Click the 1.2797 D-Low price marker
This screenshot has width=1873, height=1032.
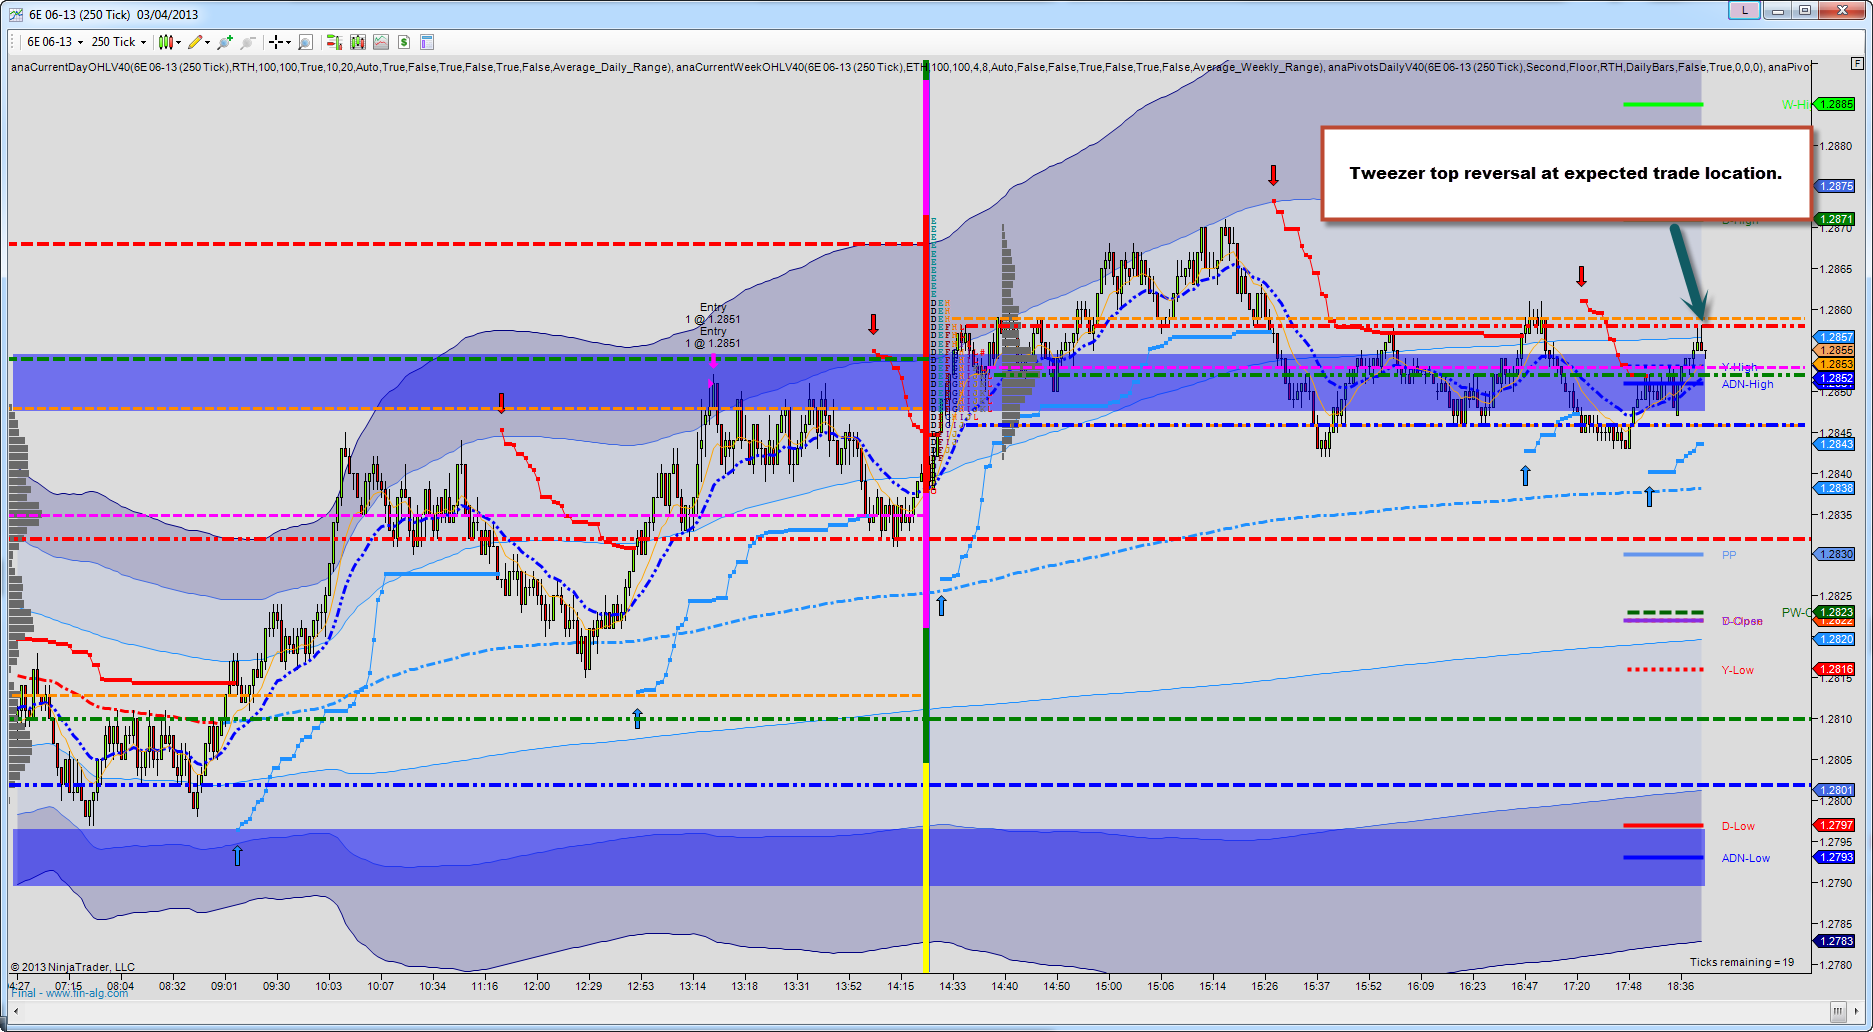tap(1836, 825)
